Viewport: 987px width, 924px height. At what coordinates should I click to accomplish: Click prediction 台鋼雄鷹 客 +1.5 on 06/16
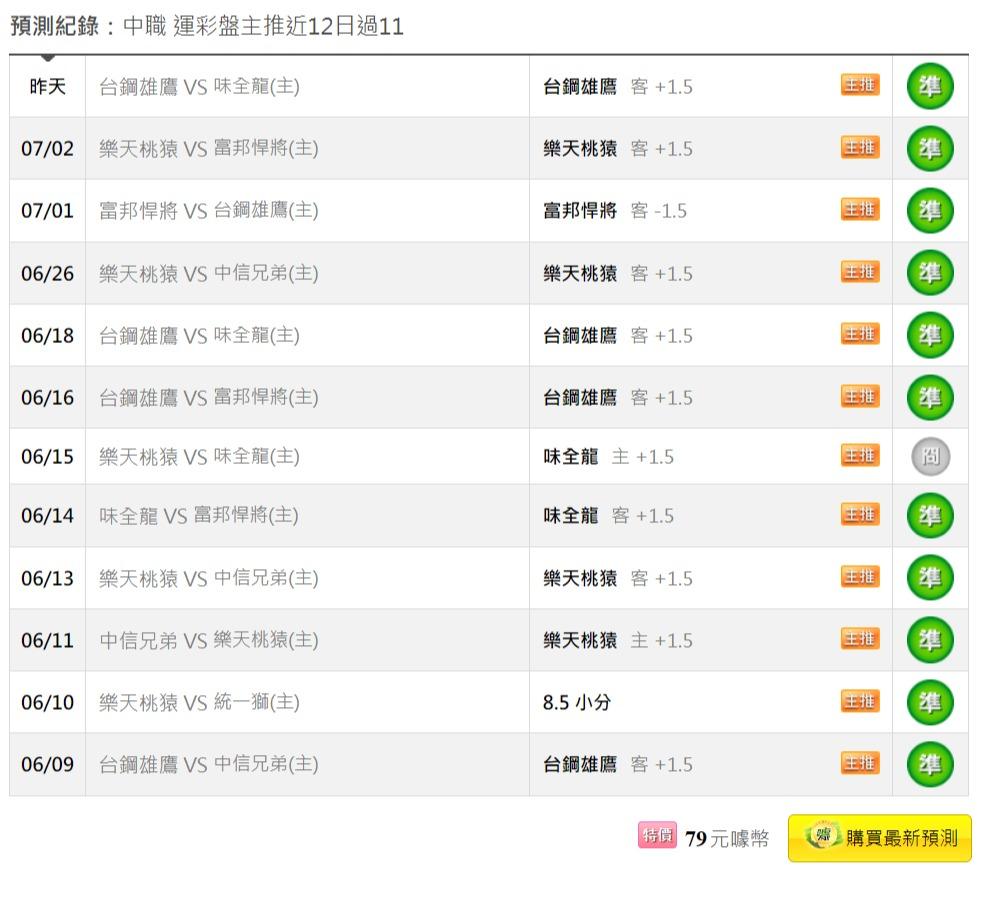click(618, 397)
